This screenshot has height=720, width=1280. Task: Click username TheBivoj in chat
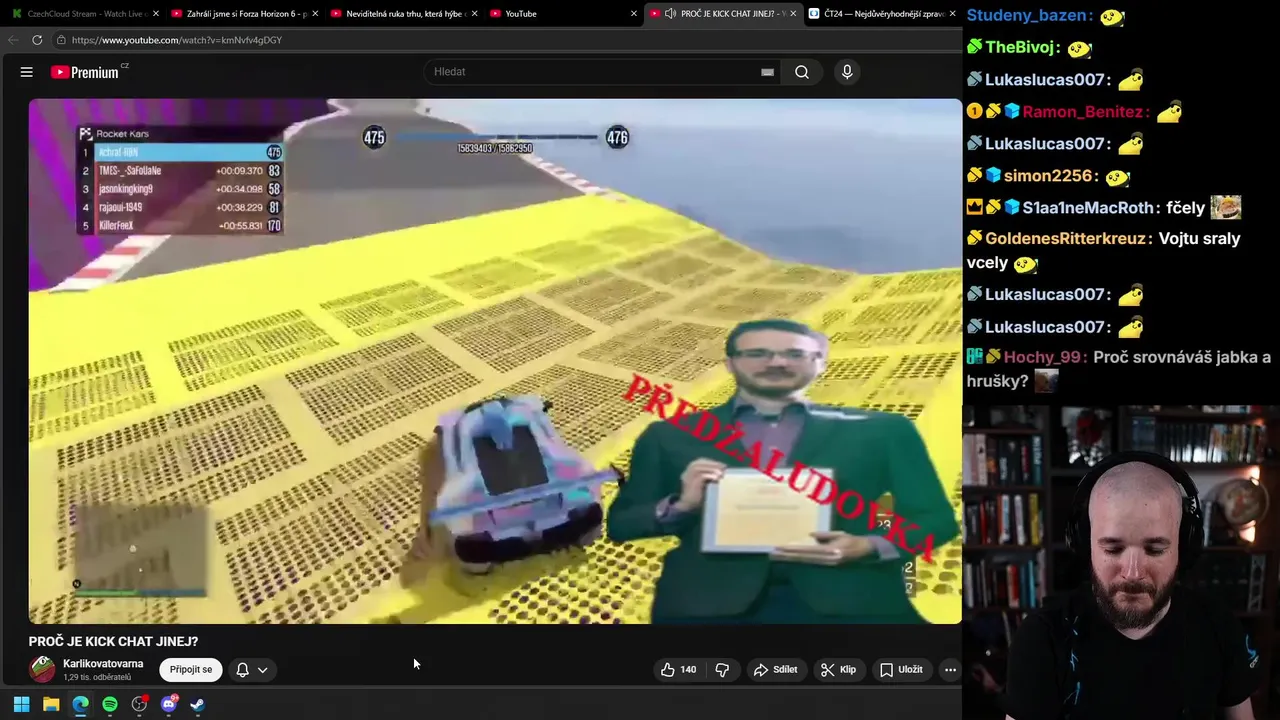pyautogui.click(x=1020, y=47)
